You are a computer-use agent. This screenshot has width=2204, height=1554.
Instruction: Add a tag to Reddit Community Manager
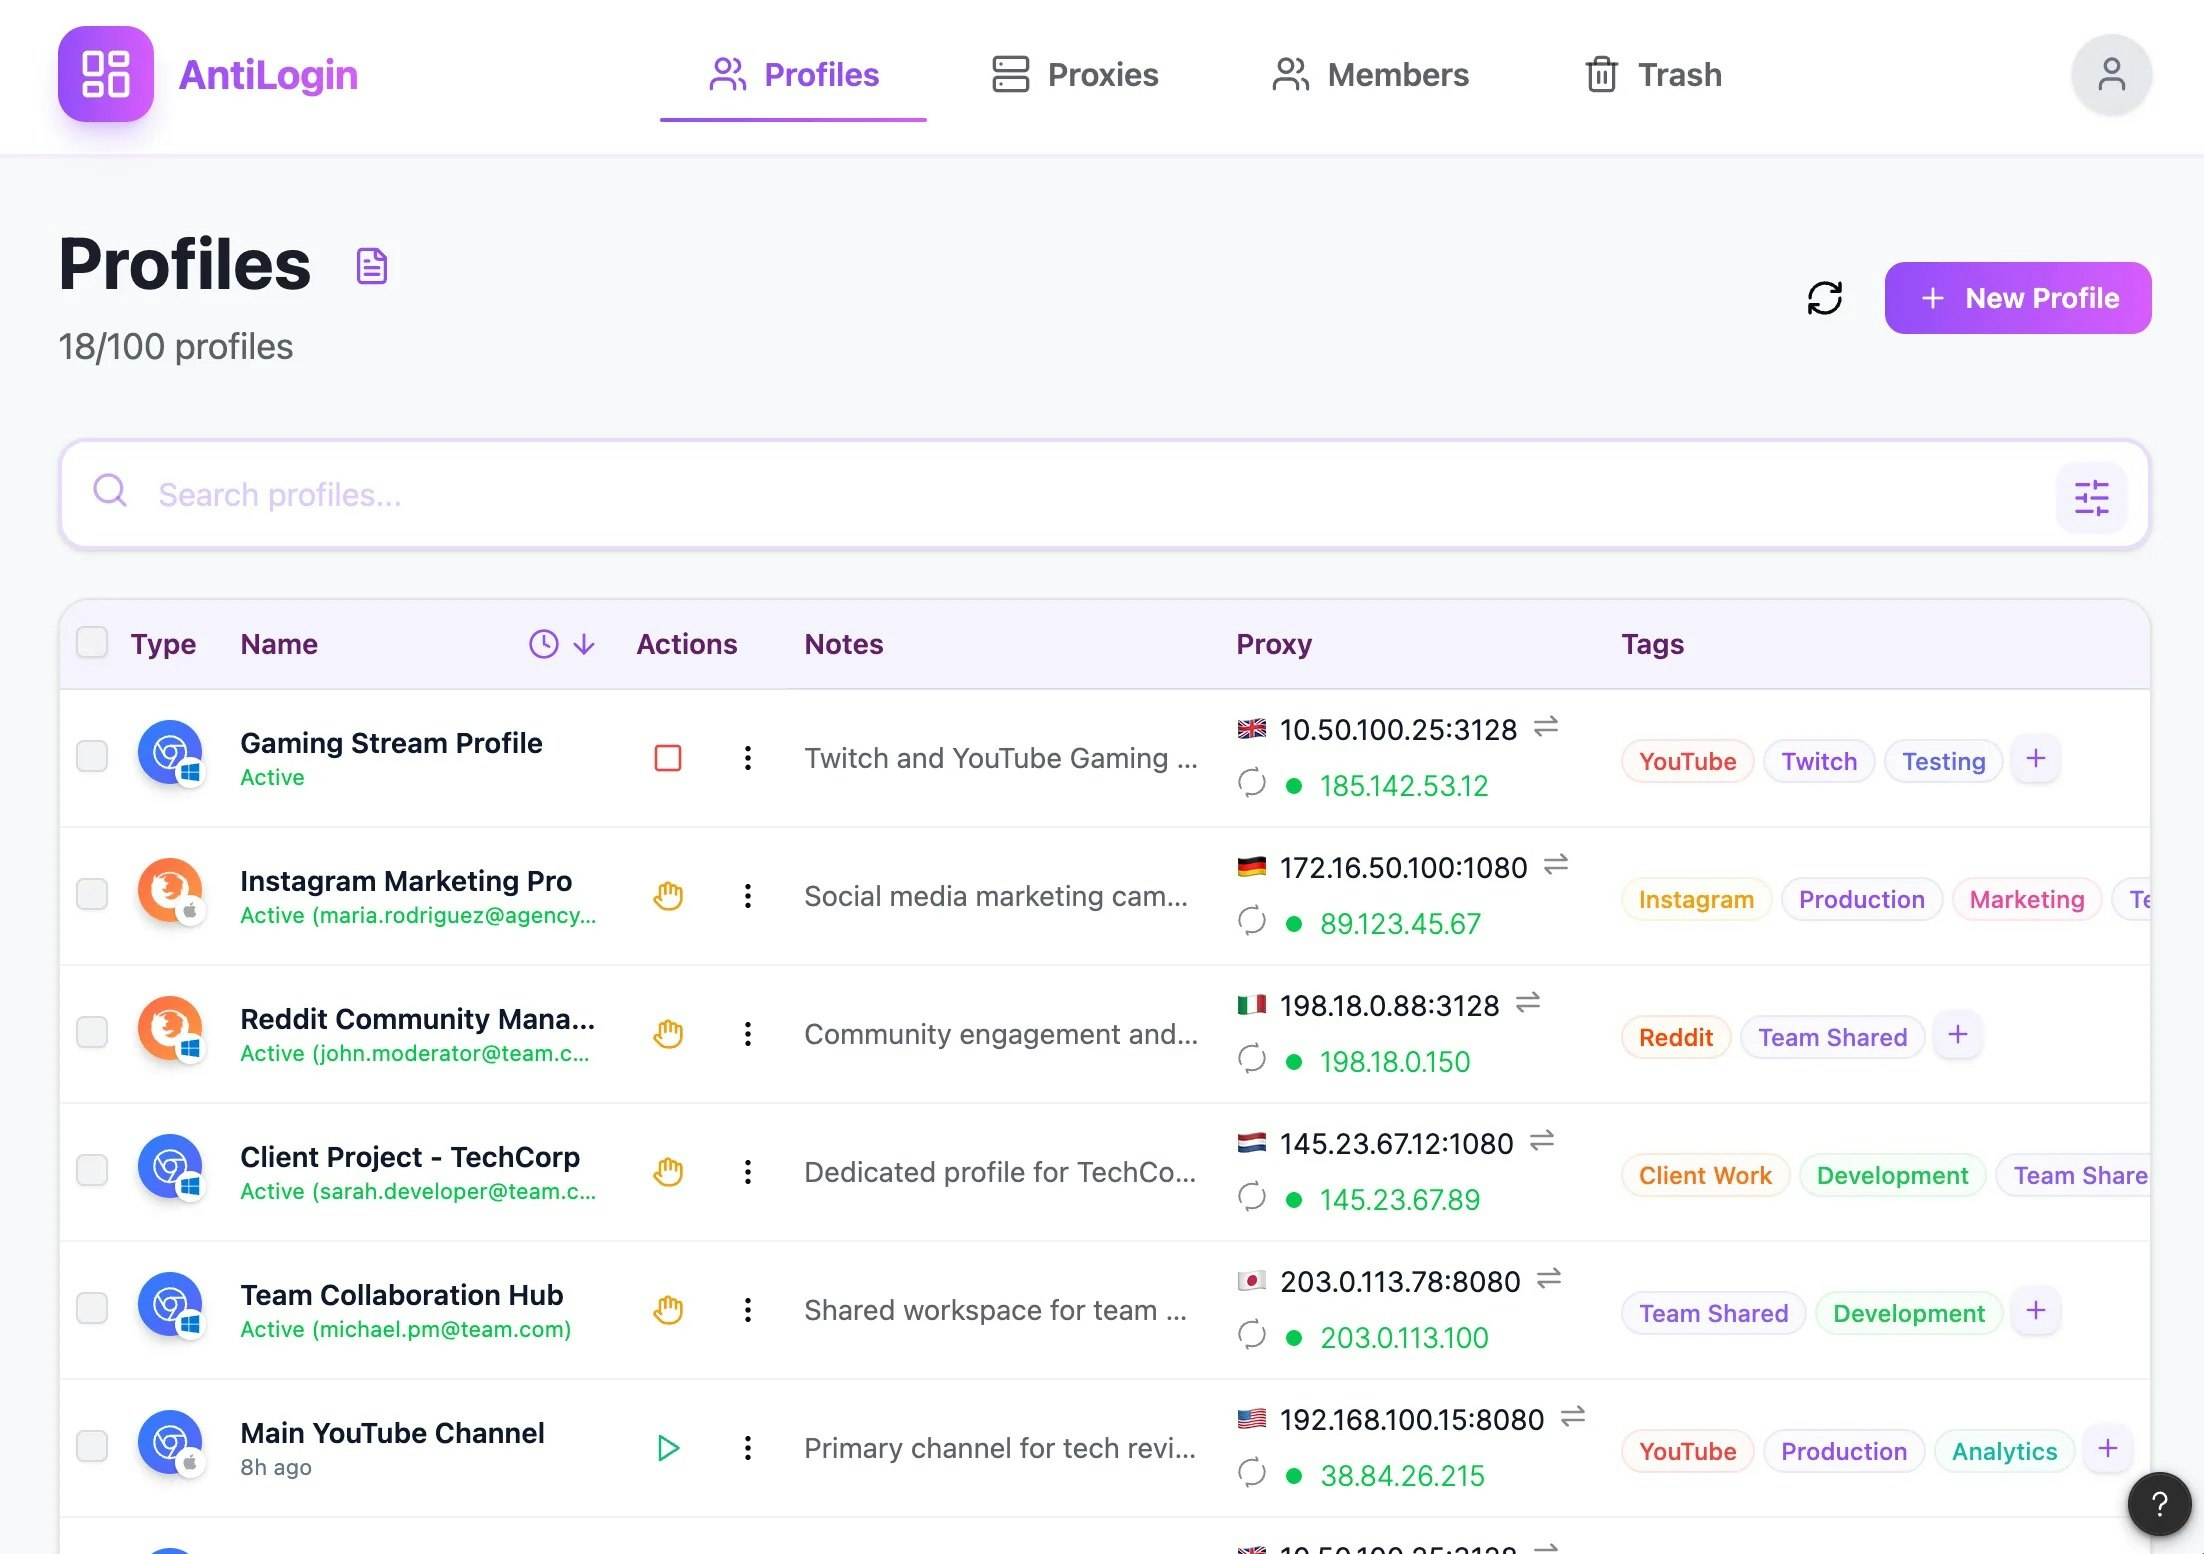[x=1958, y=1035]
